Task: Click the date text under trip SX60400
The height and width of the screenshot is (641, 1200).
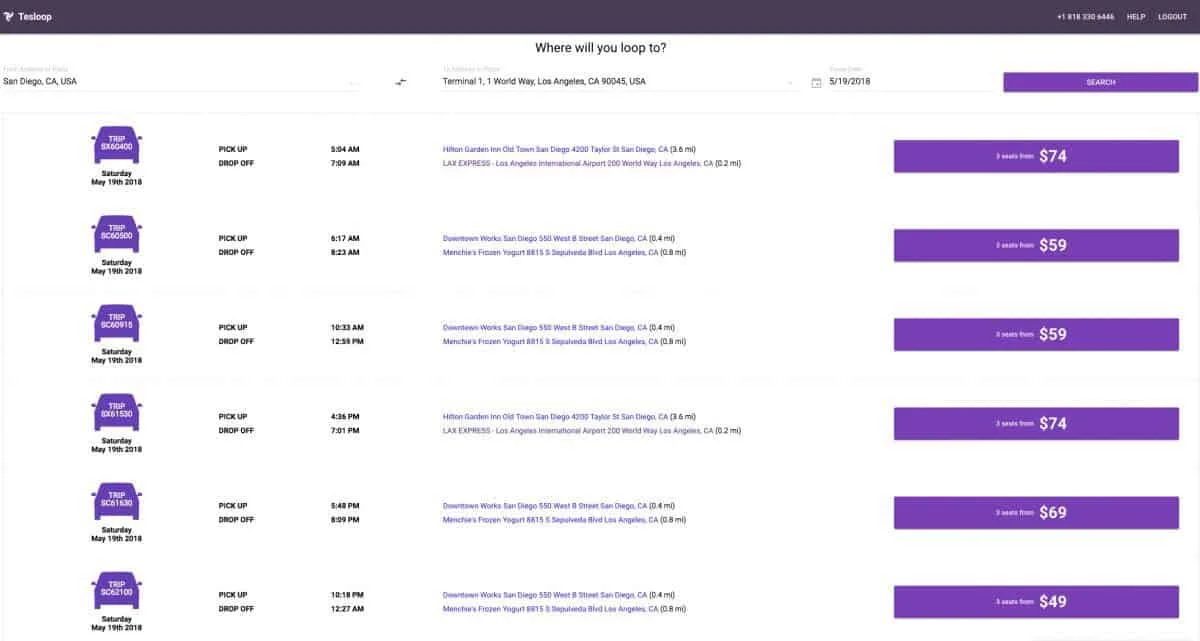Action: (x=116, y=177)
